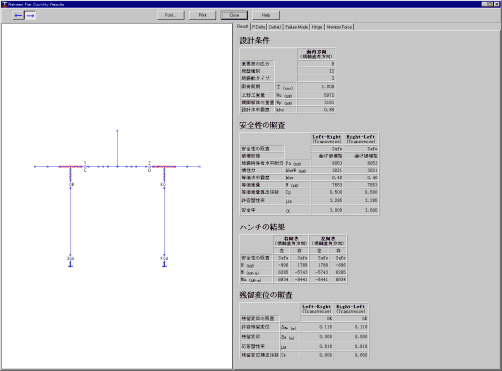Click the Print button
Screen dimensions: 502x371
tap(202, 15)
